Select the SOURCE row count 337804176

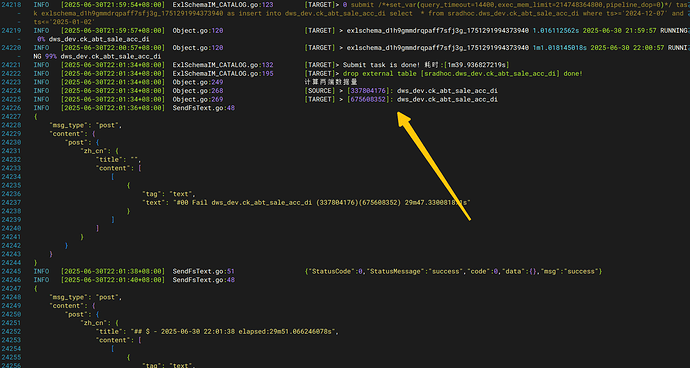point(368,91)
